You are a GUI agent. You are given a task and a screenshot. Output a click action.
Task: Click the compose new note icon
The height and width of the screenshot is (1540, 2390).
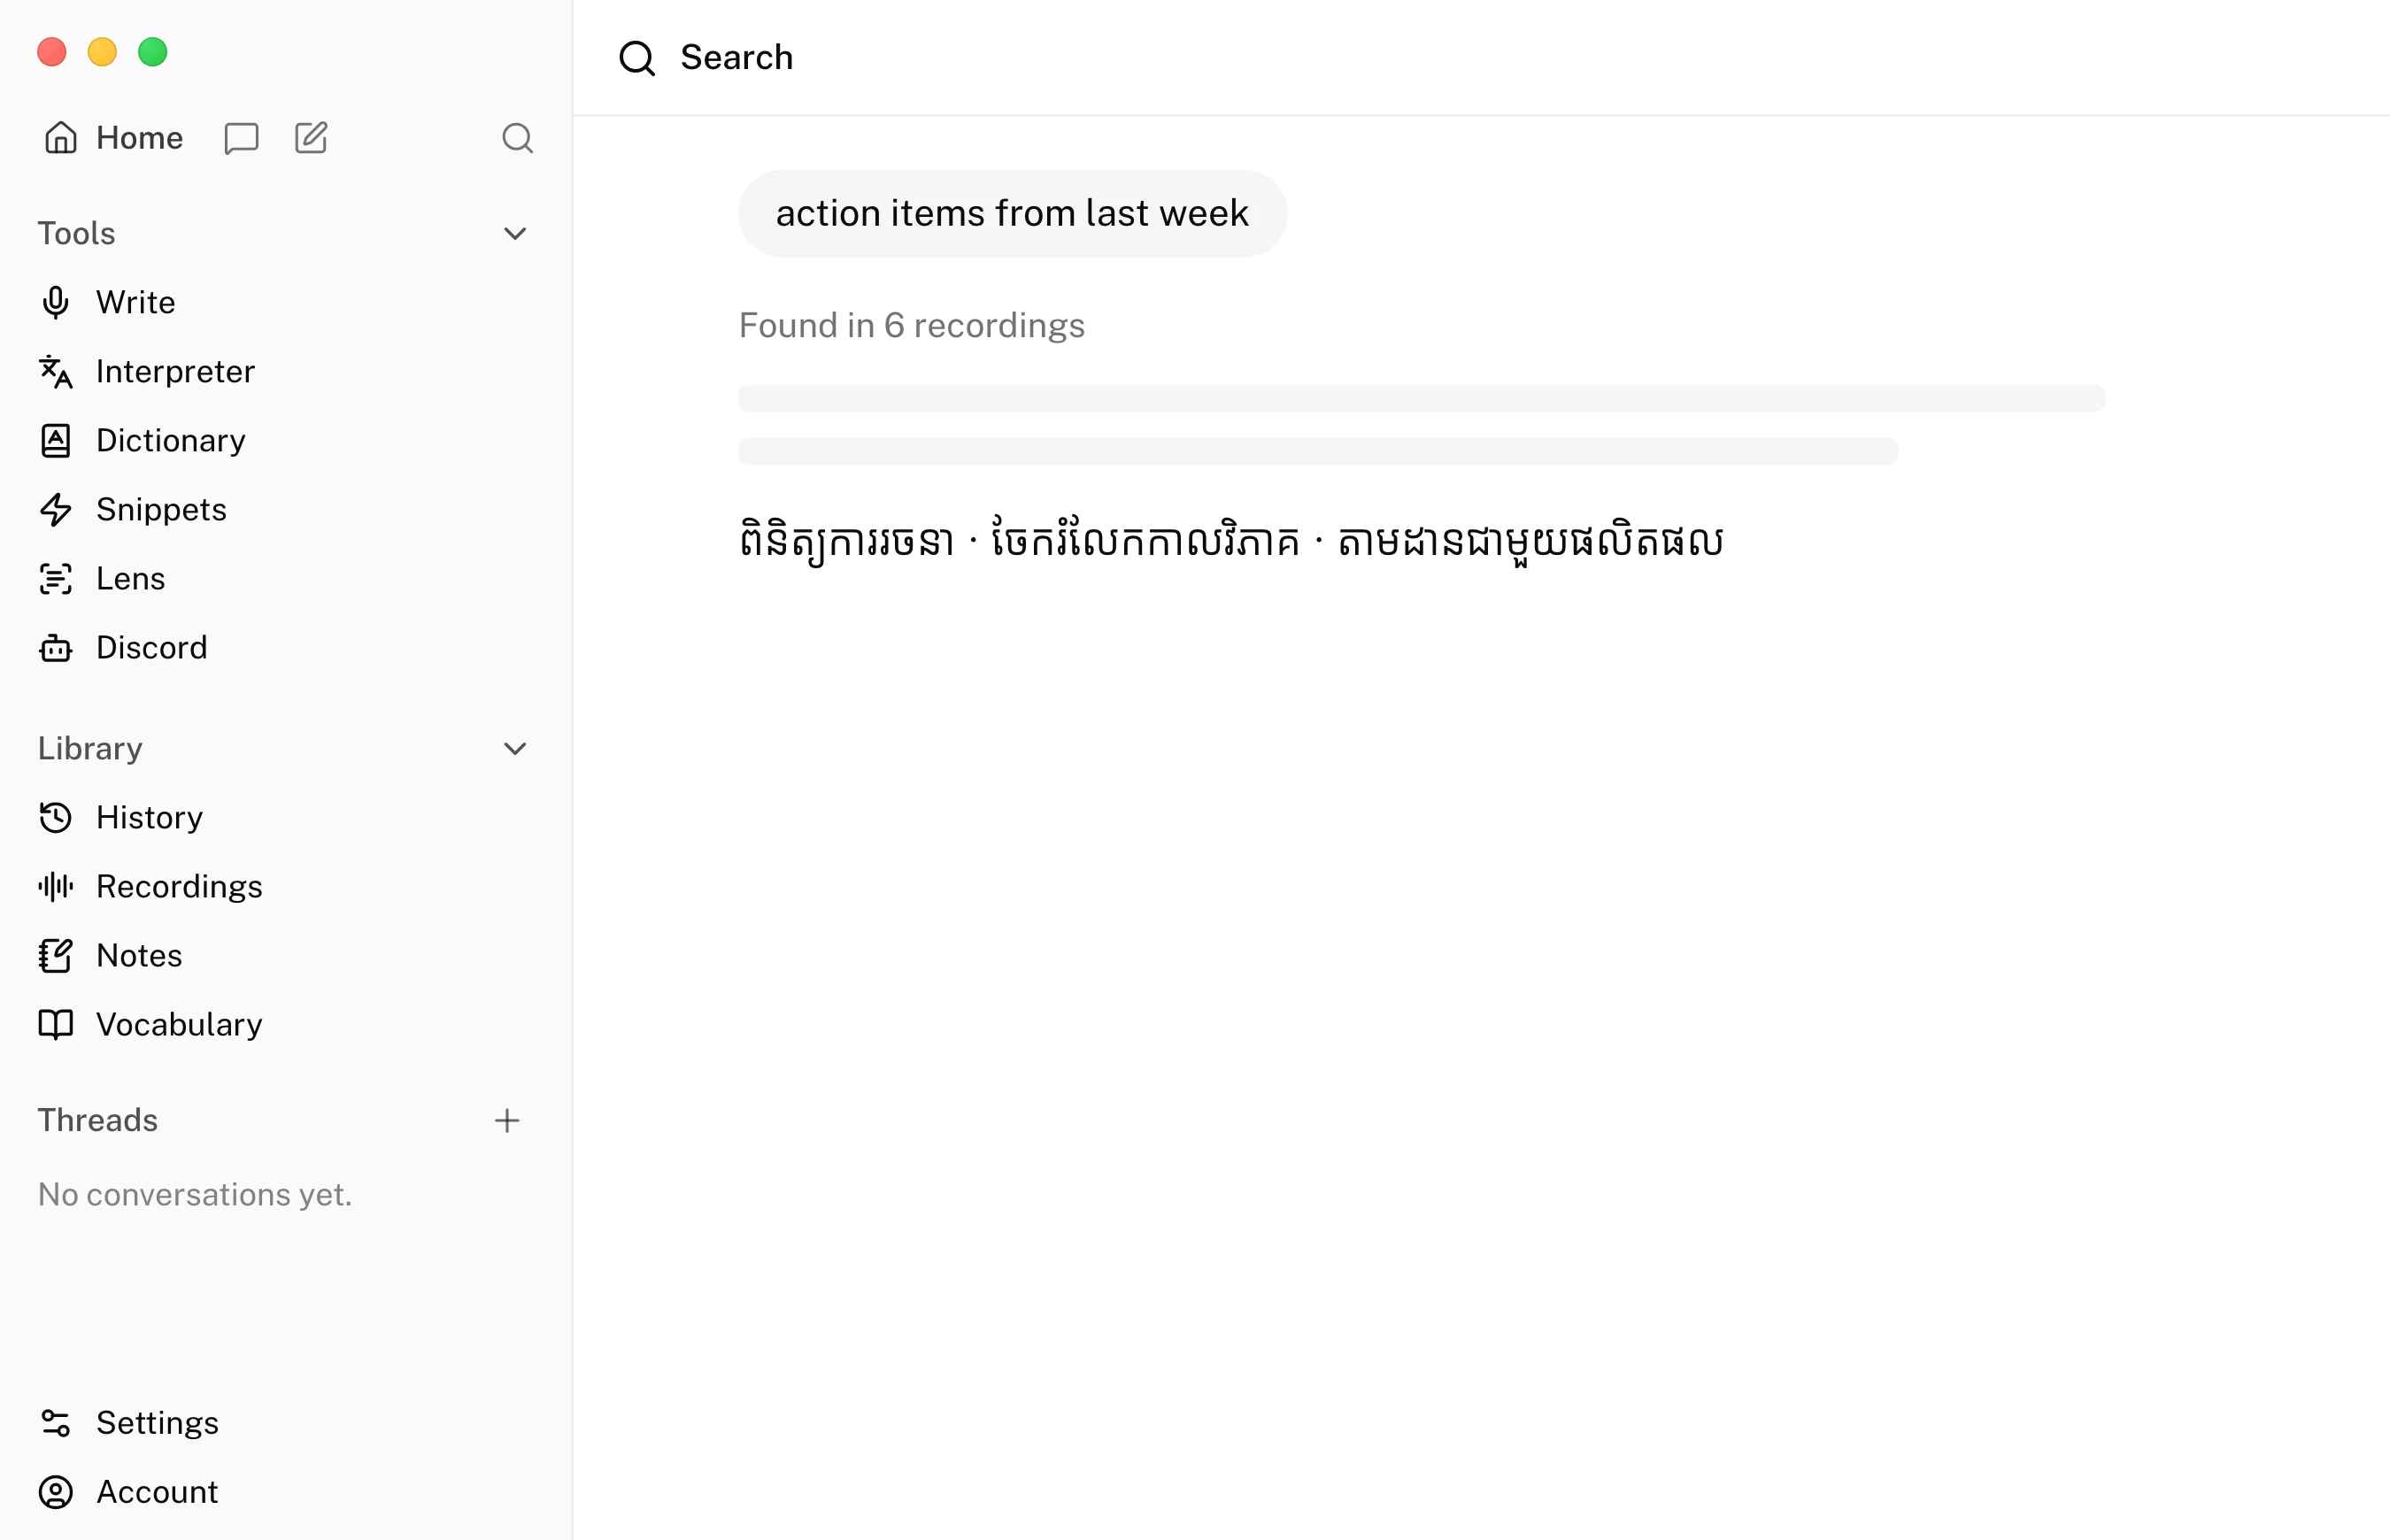(311, 138)
